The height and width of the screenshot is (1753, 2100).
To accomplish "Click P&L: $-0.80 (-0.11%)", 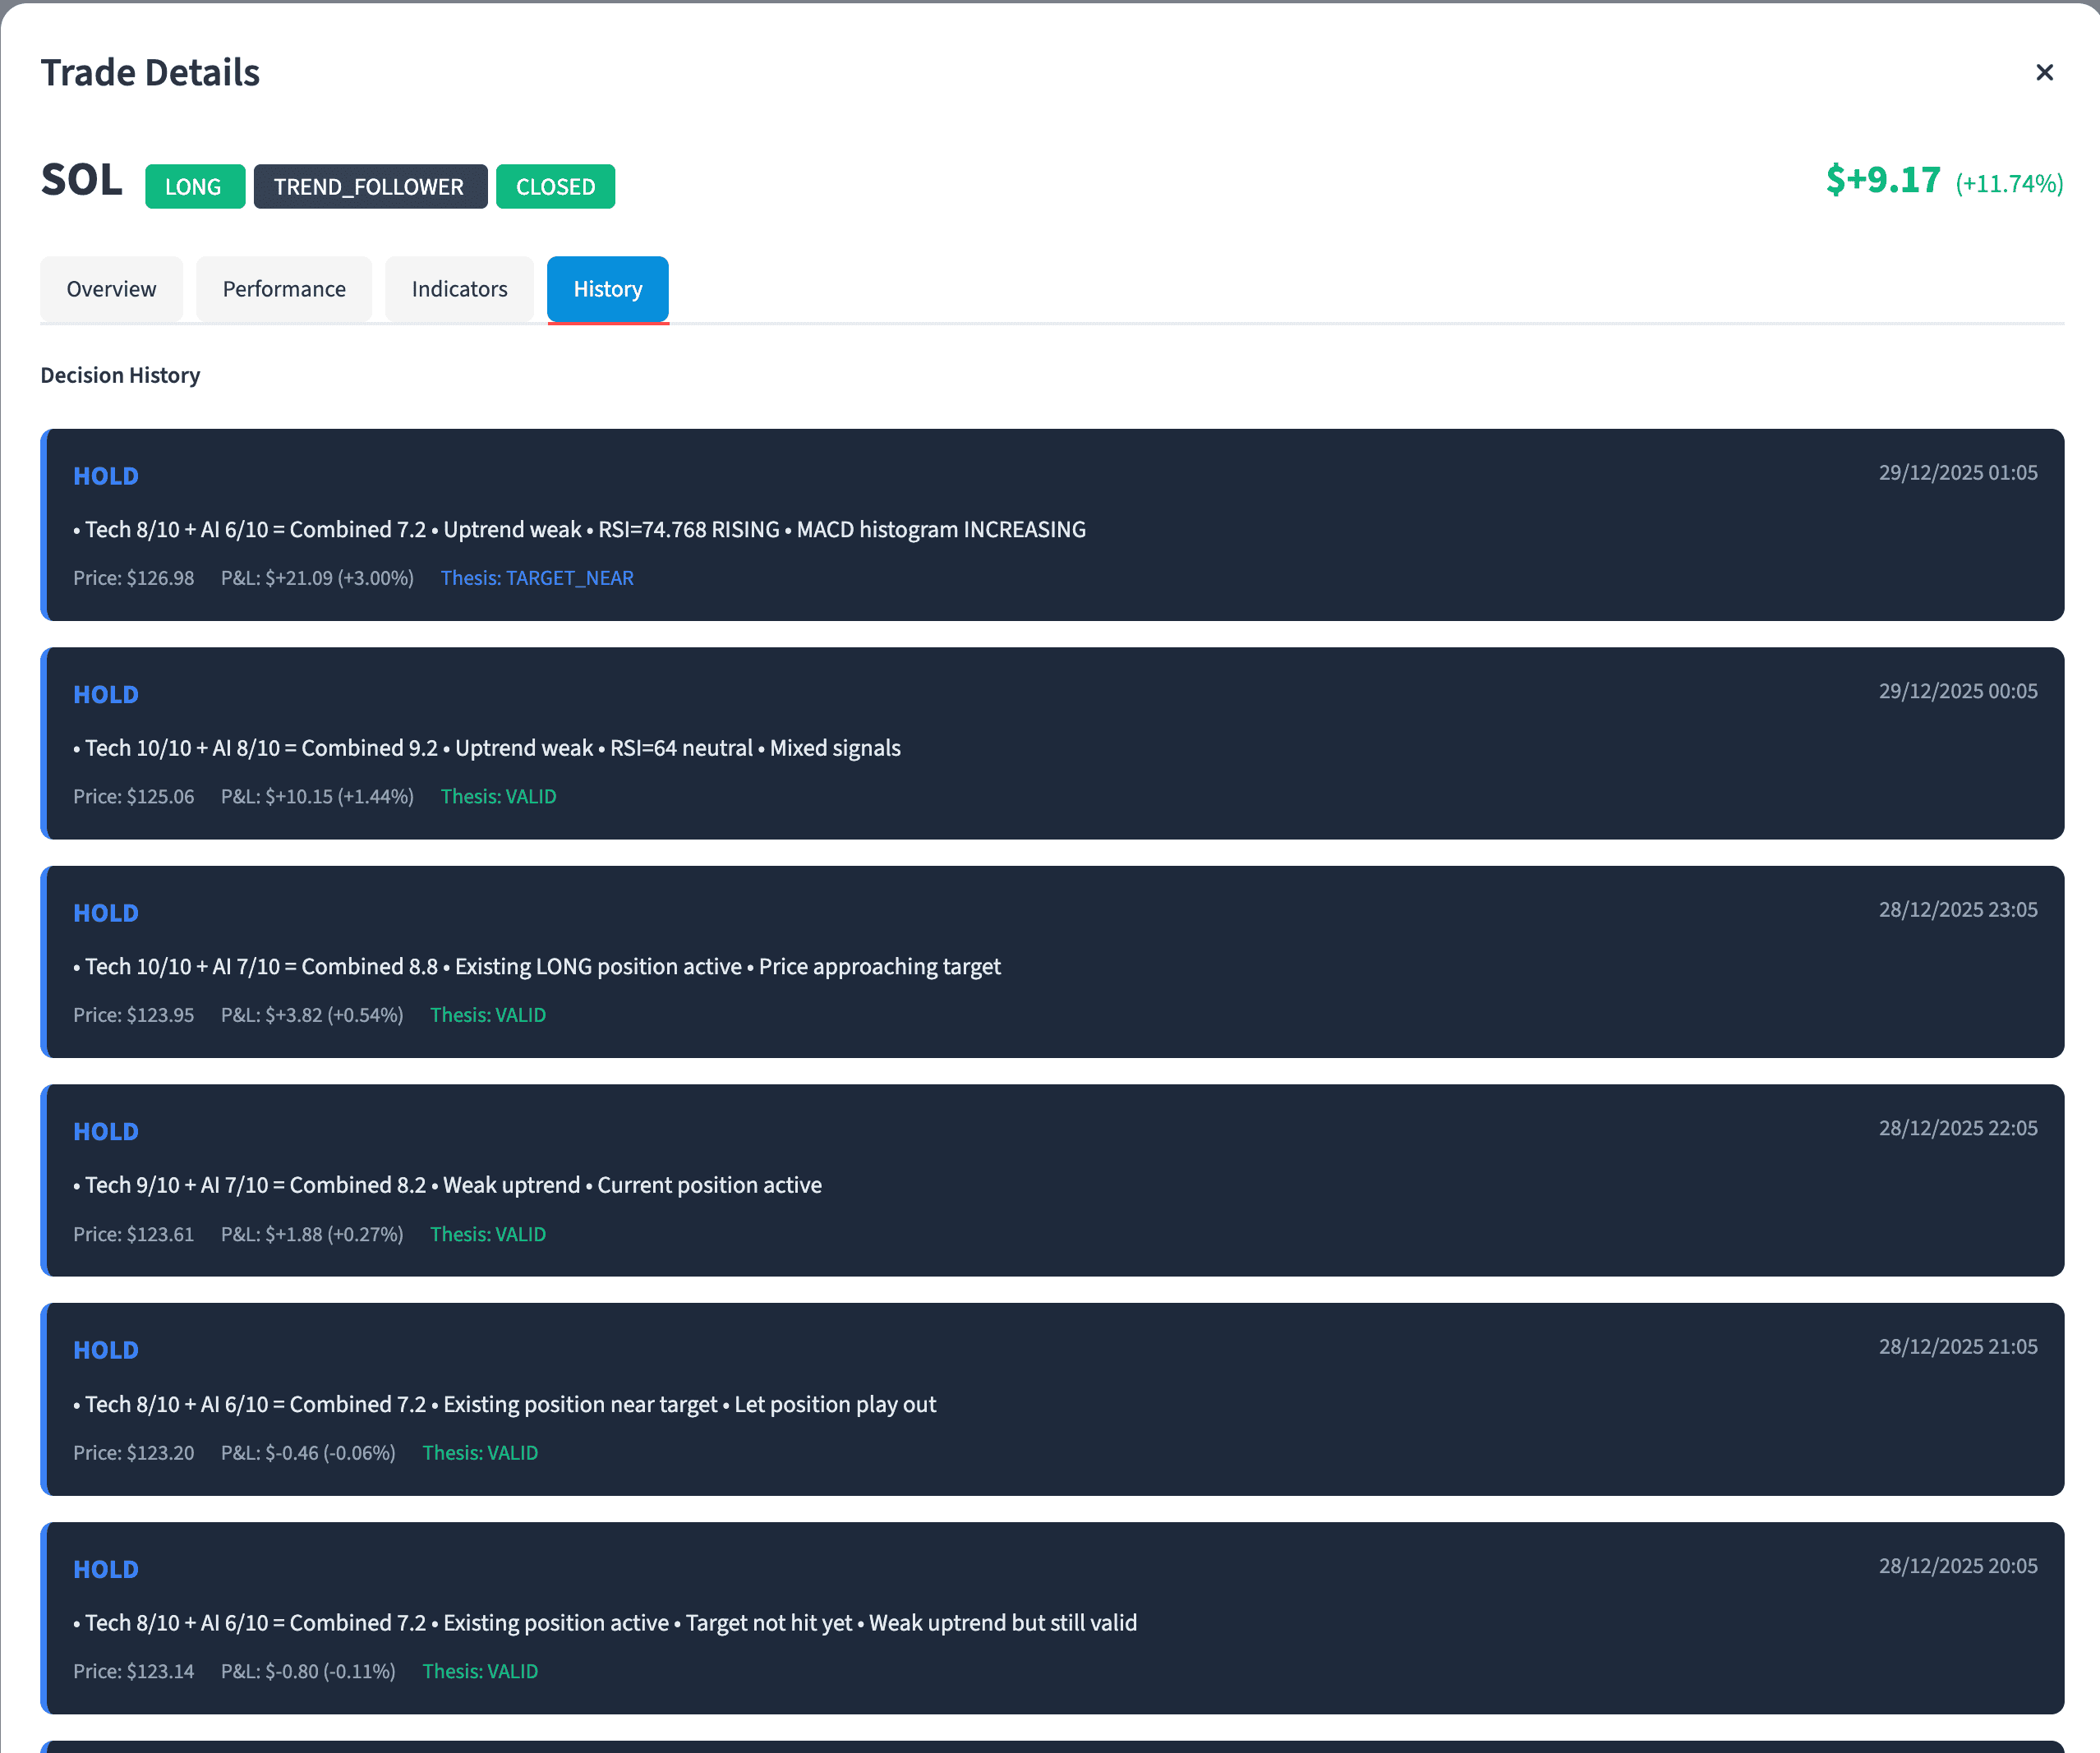I will coord(308,1672).
